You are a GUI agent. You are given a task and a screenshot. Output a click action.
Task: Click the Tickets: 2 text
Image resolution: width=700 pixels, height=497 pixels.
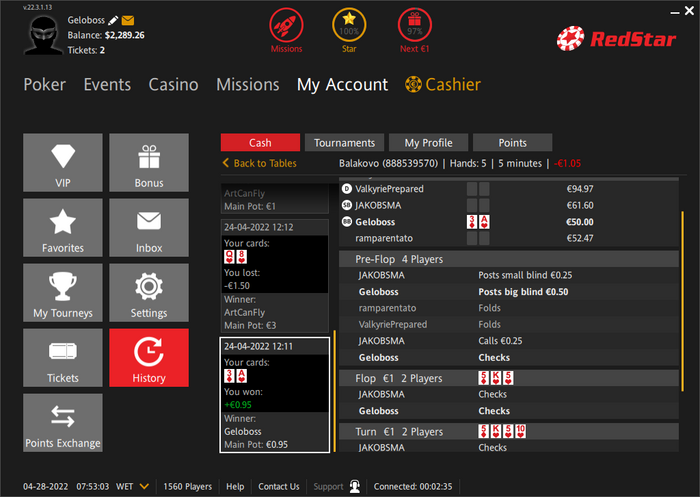(x=86, y=50)
